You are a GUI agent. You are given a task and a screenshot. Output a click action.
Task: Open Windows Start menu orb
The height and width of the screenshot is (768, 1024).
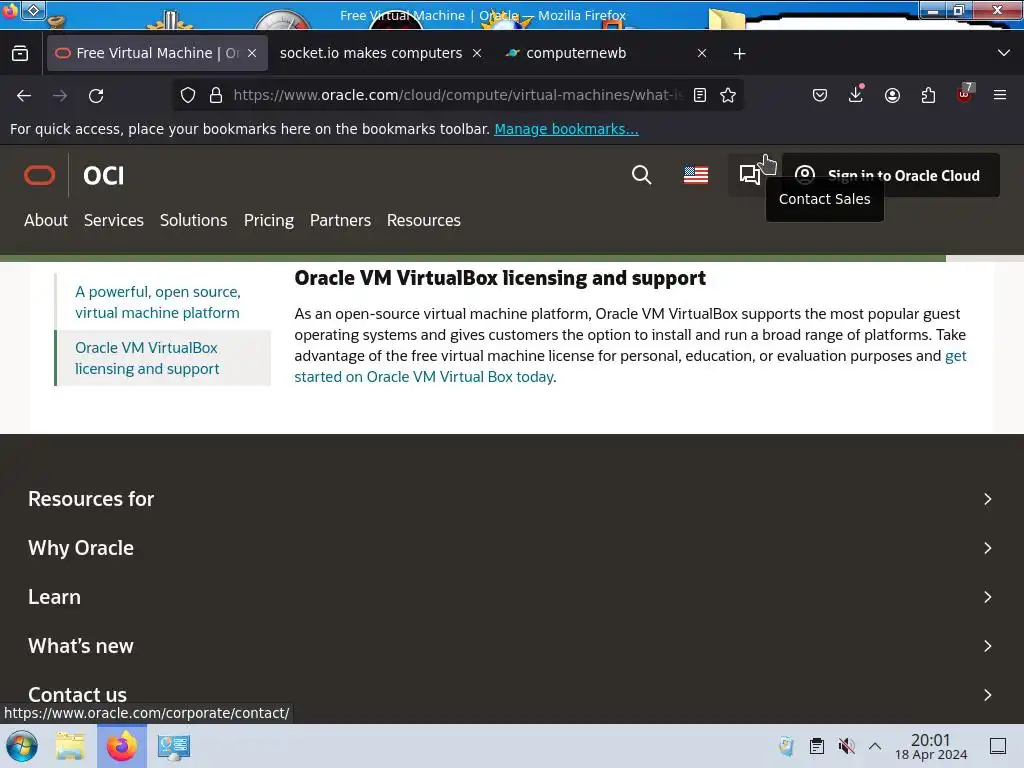coord(22,746)
